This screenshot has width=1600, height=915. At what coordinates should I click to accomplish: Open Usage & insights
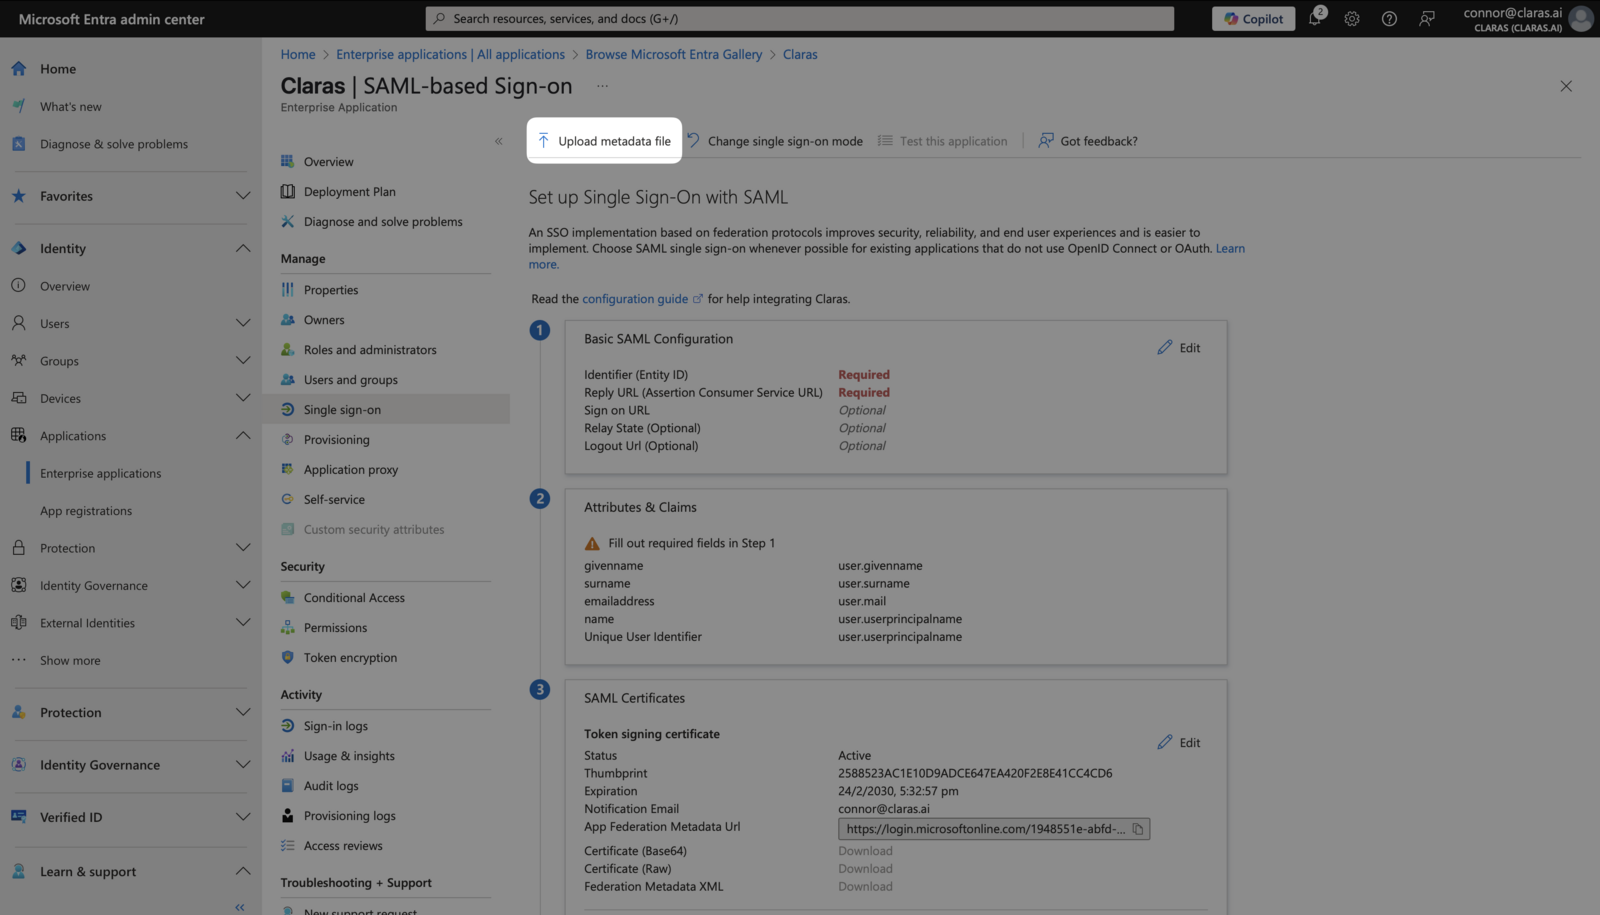coord(349,756)
